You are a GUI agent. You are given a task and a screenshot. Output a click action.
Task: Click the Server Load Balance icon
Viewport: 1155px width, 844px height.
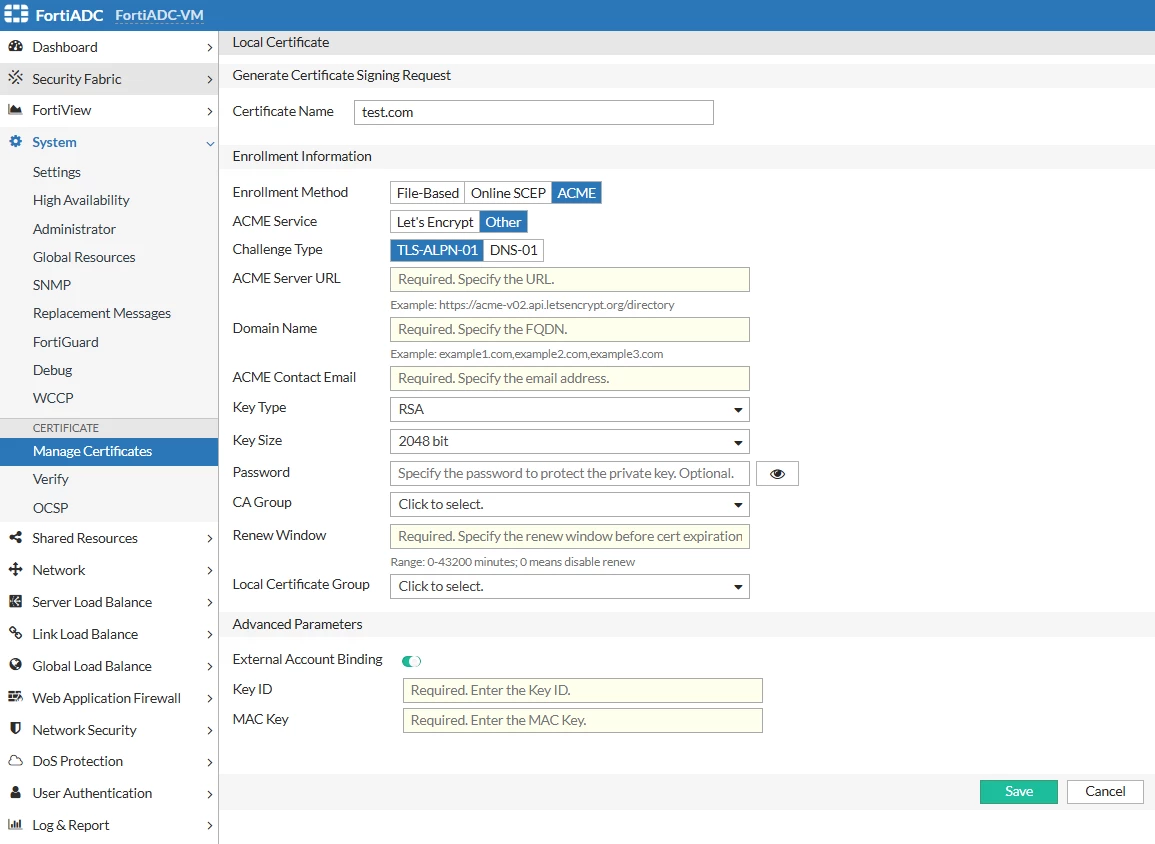15,602
